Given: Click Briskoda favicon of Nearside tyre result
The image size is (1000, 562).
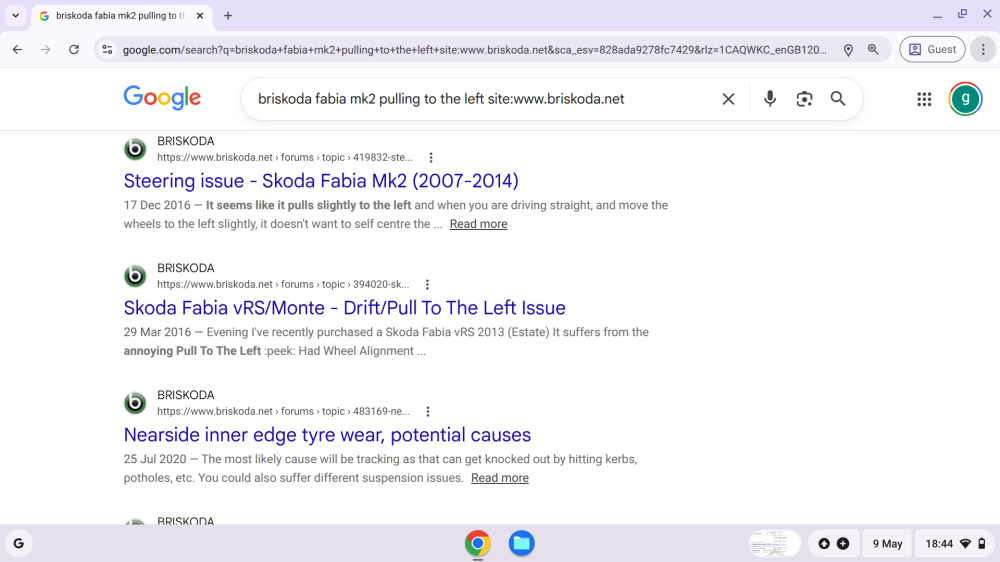Looking at the screenshot, I should tap(135, 403).
